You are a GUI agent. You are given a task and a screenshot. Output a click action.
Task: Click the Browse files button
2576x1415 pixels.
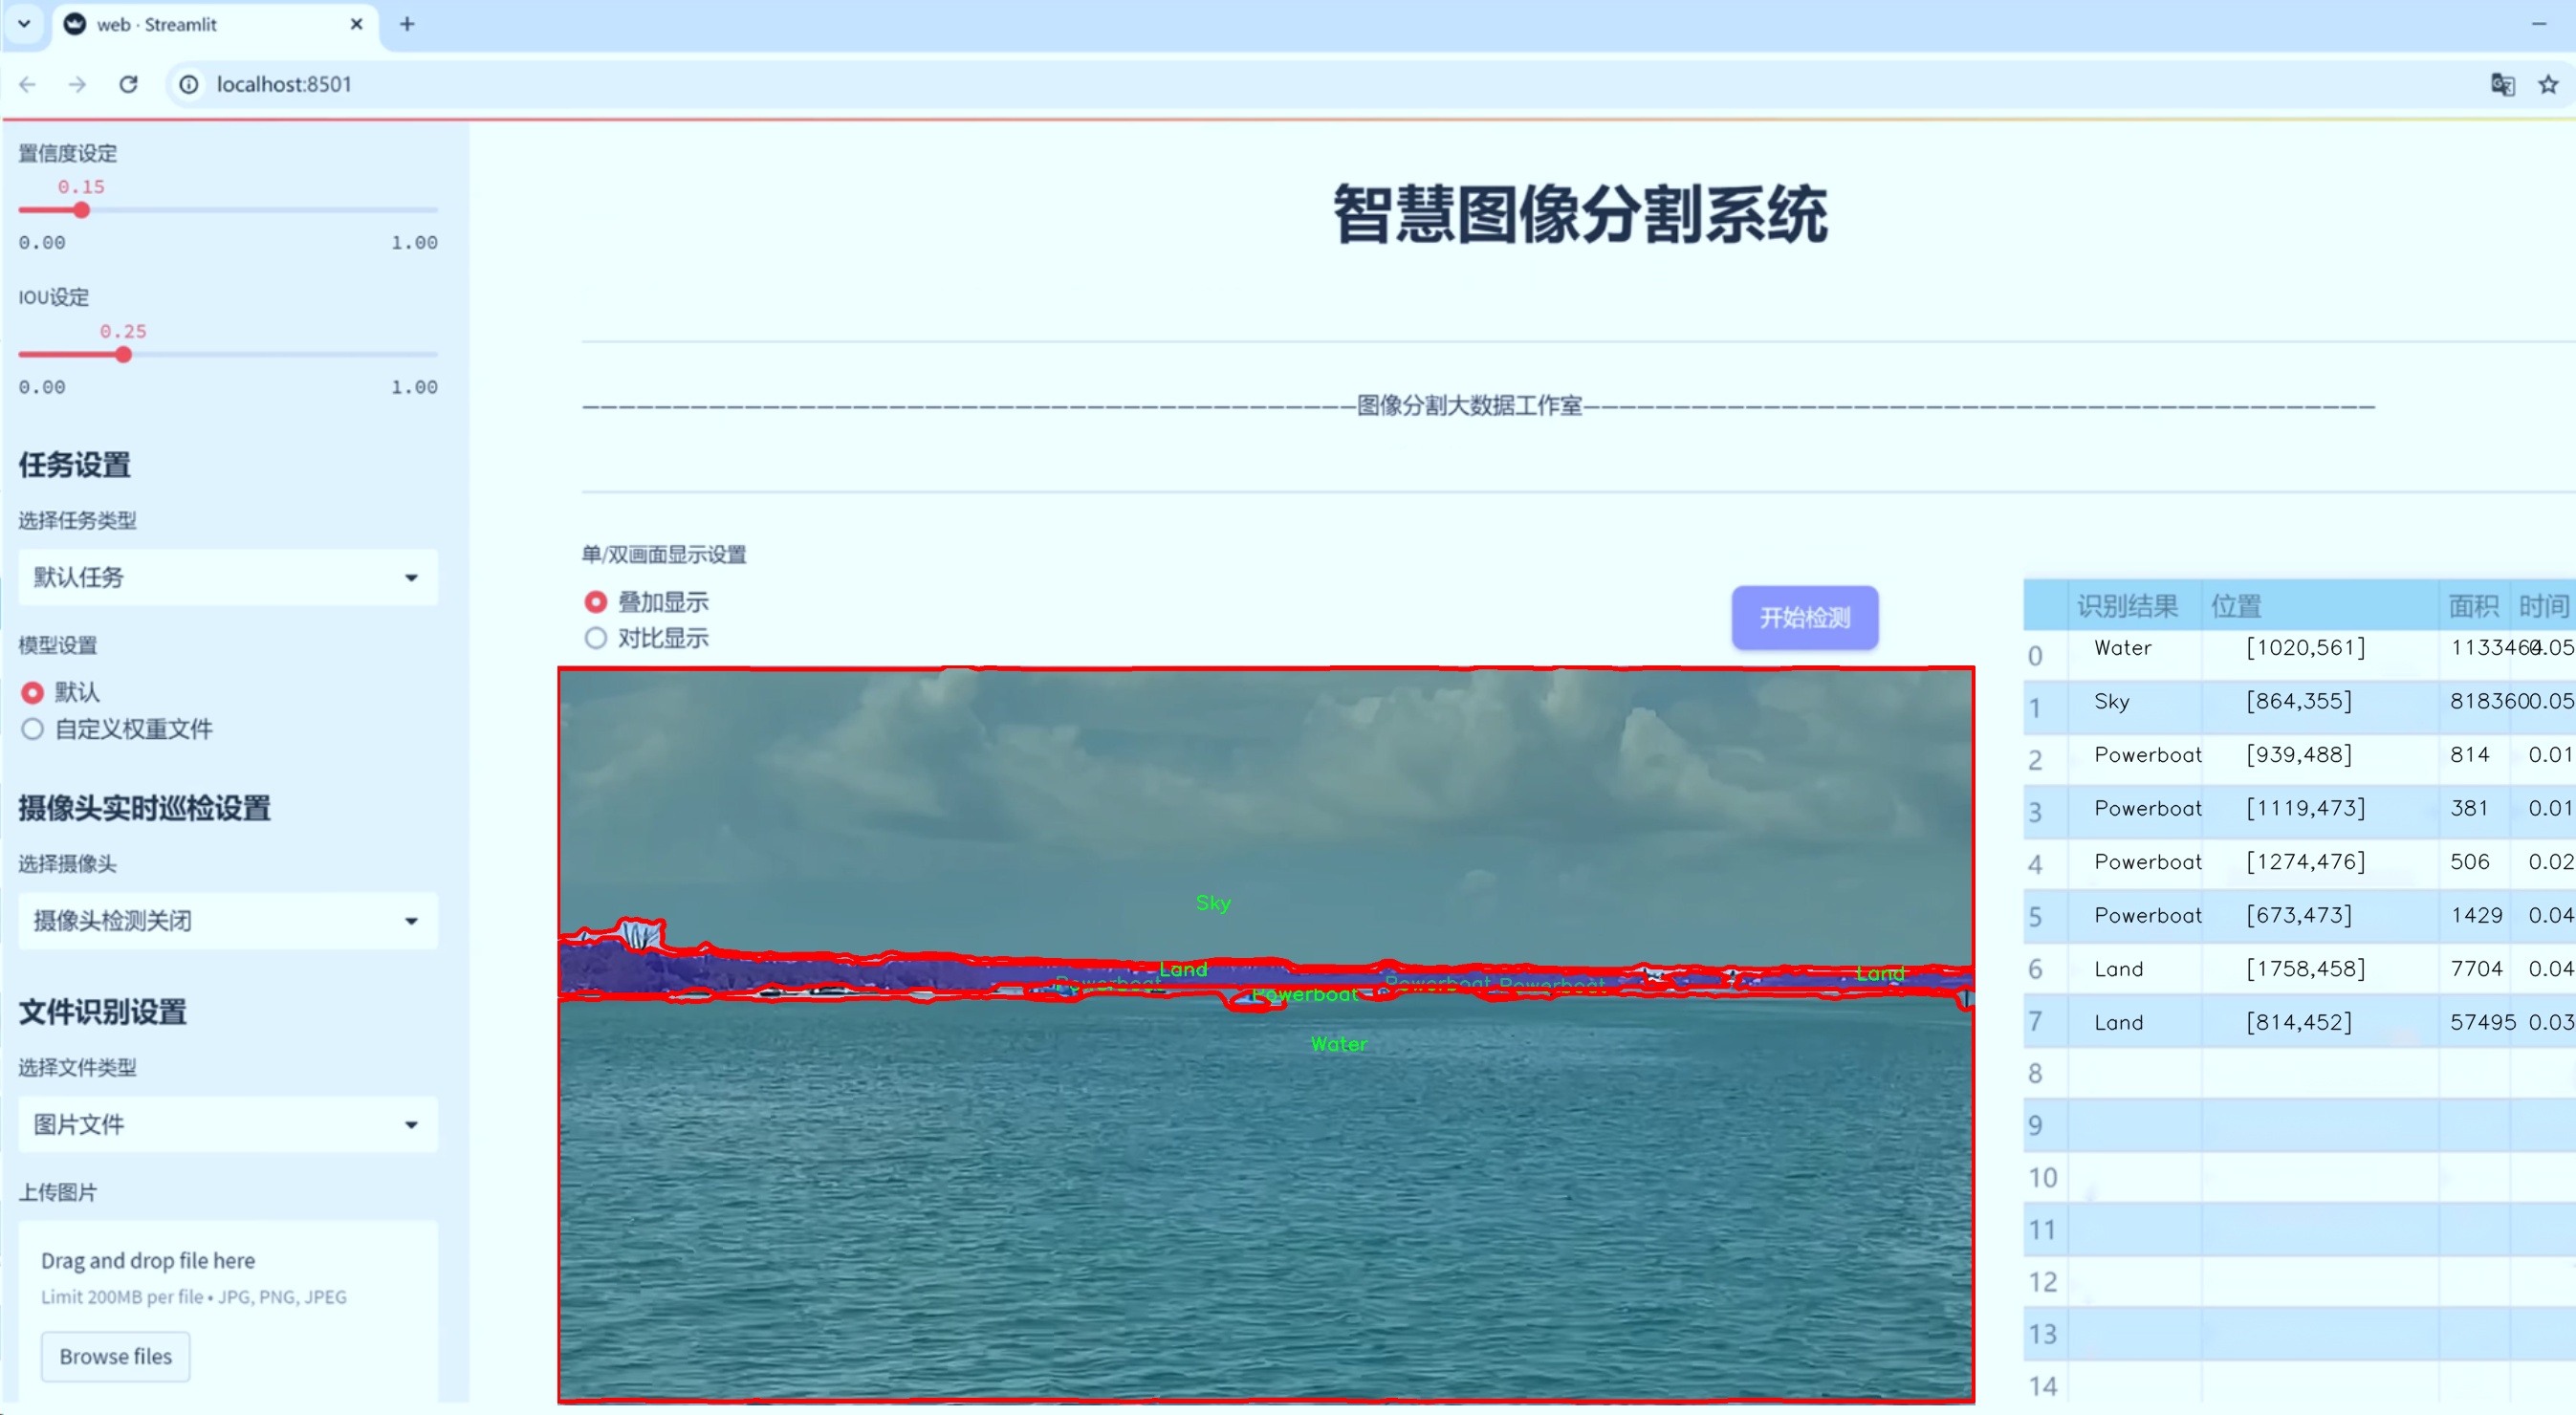[x=115, y=1356]
